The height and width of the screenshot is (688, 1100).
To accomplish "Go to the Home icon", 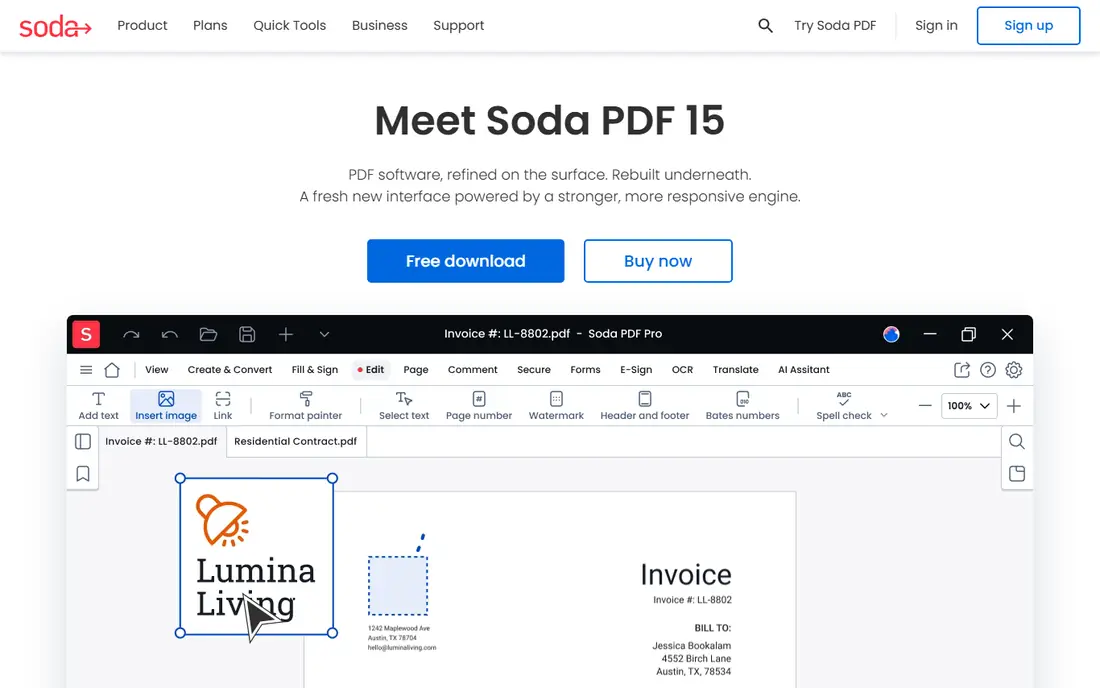I will click(112, 370).
